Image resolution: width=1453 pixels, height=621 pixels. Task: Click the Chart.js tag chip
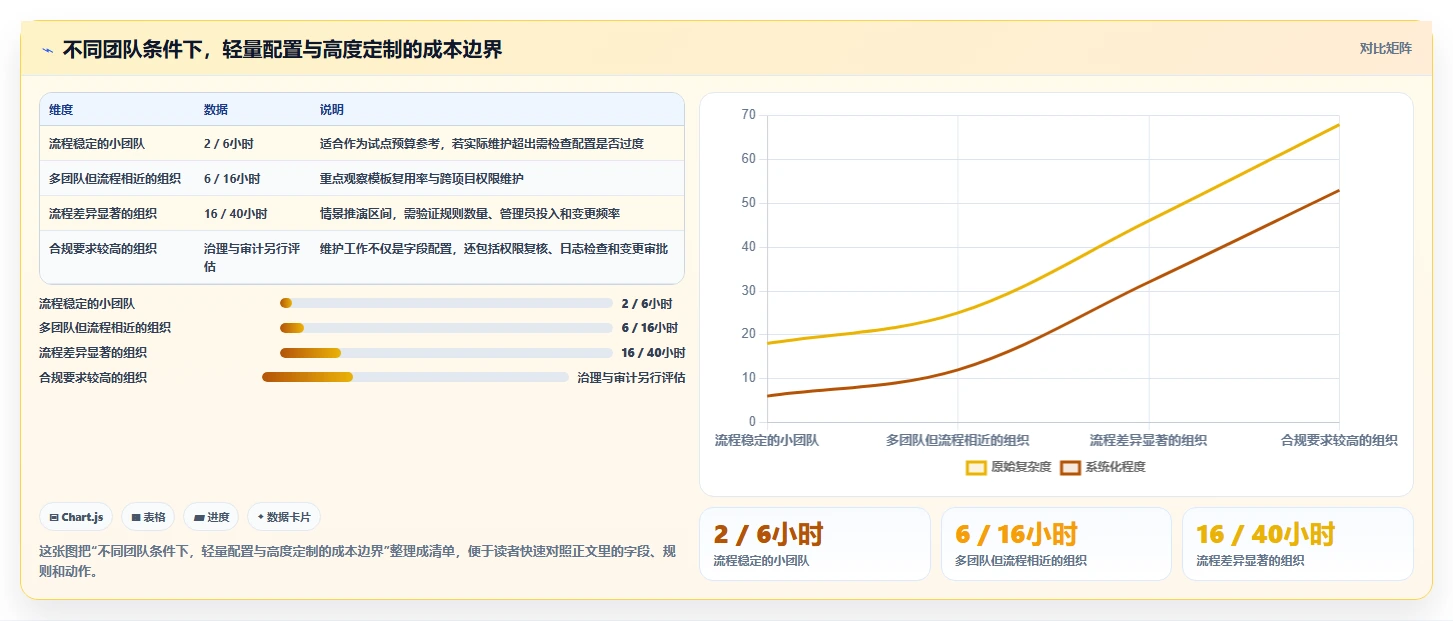click(x=76, y=517)
